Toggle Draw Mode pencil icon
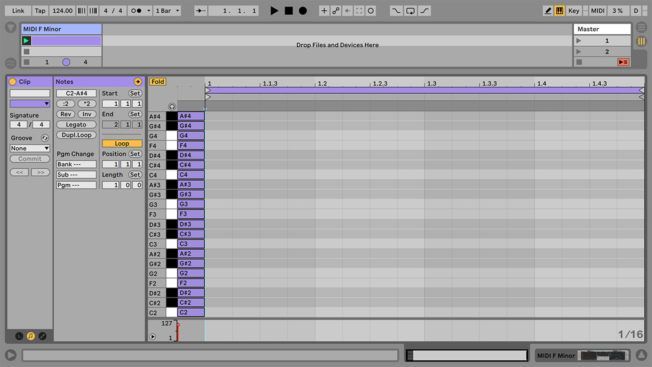Screen dimensions: 652x367 (x=548, y=11)
